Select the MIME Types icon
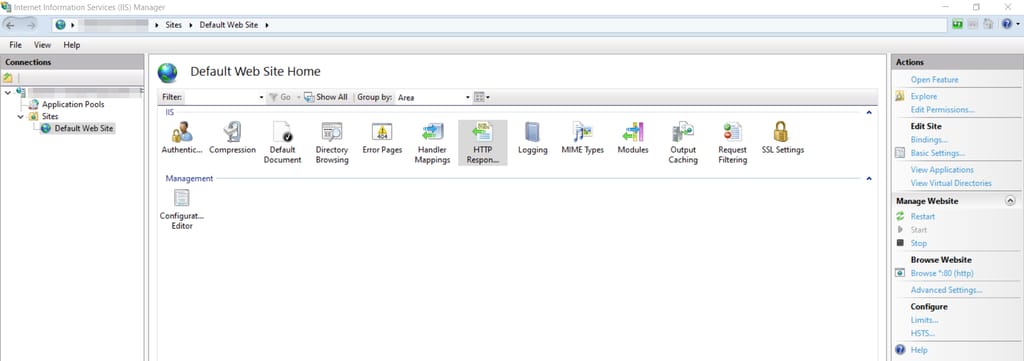This screenshot has height=361, width=1024. (x=583, y=138)
